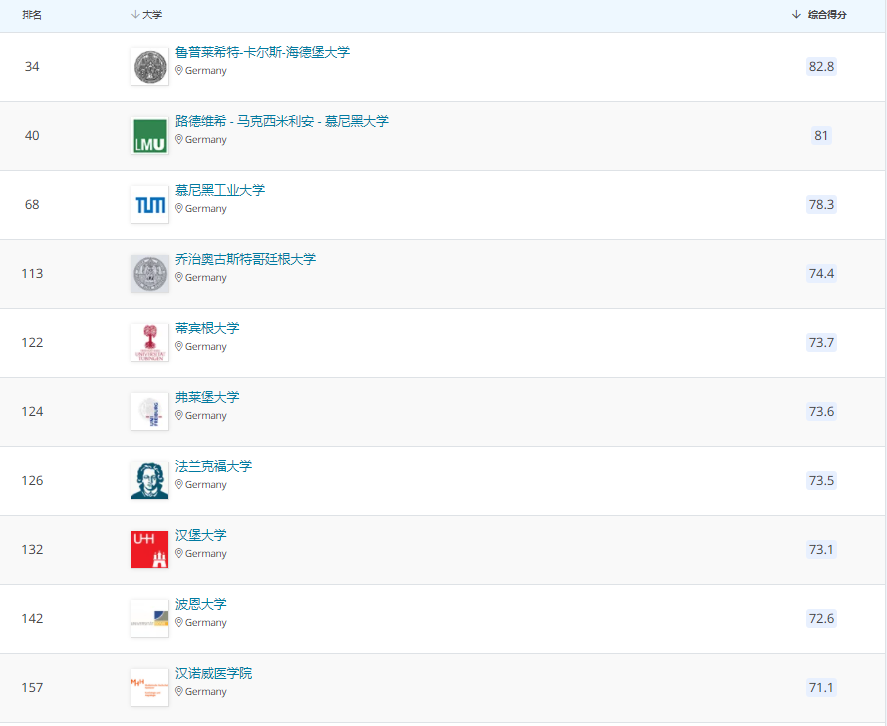
Task: Click the Heidelberg University seal logo
Action: pos(149,67)
